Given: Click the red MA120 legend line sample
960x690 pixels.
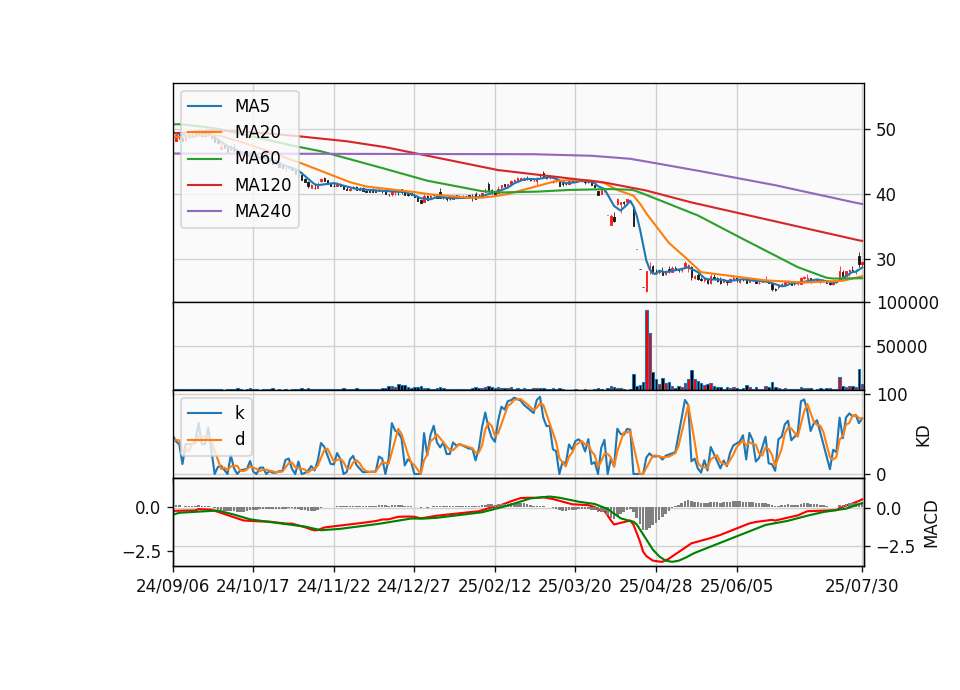Looking at the screenshot, I should [x=204, y=186].
